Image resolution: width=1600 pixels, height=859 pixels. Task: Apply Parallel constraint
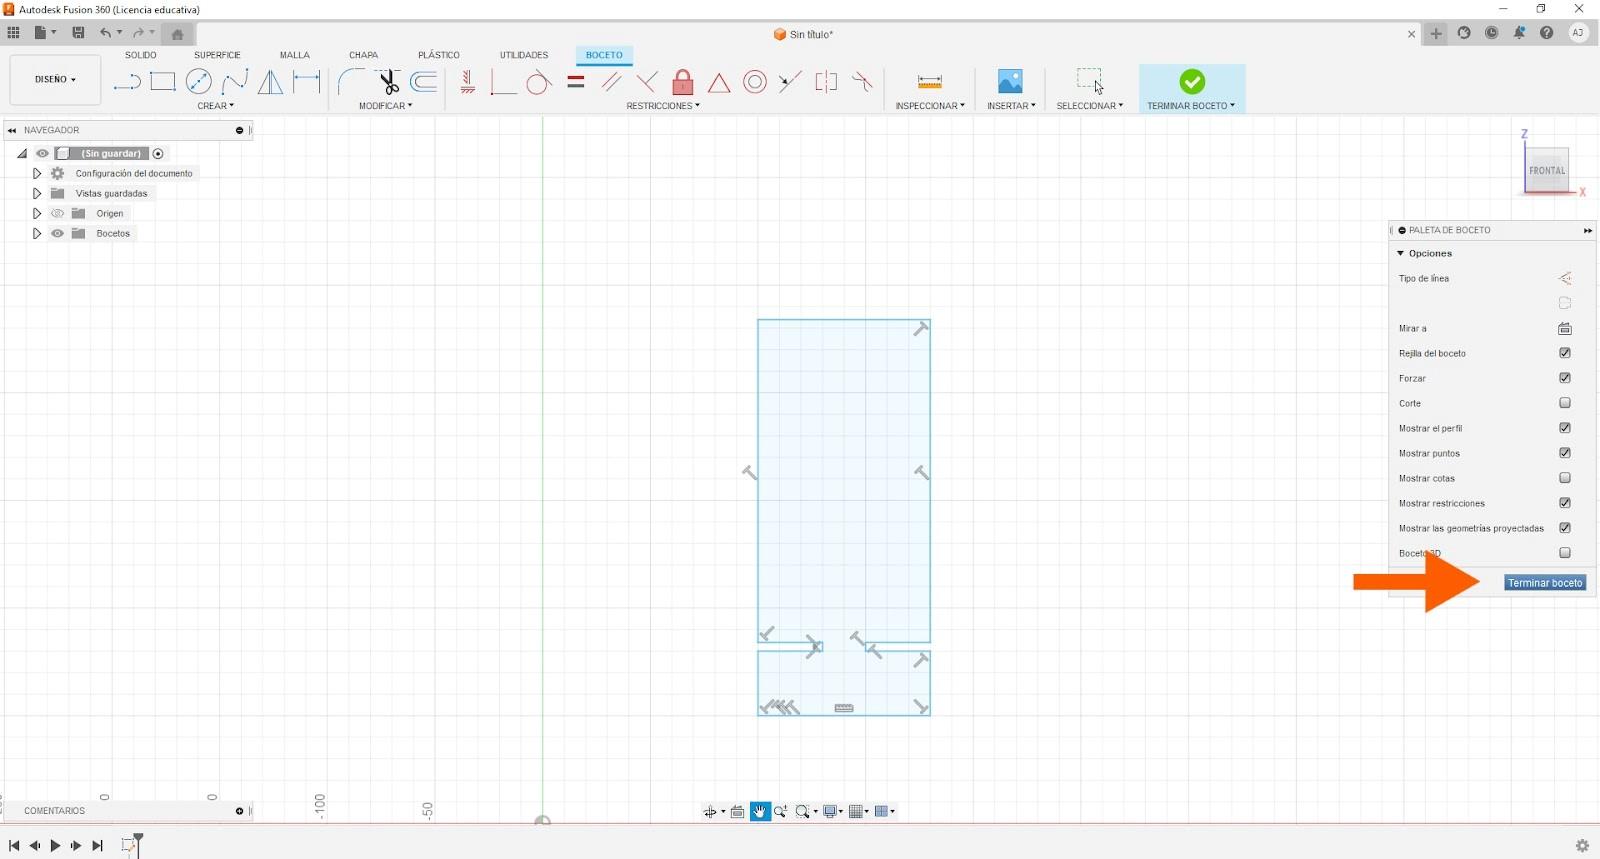611,82
